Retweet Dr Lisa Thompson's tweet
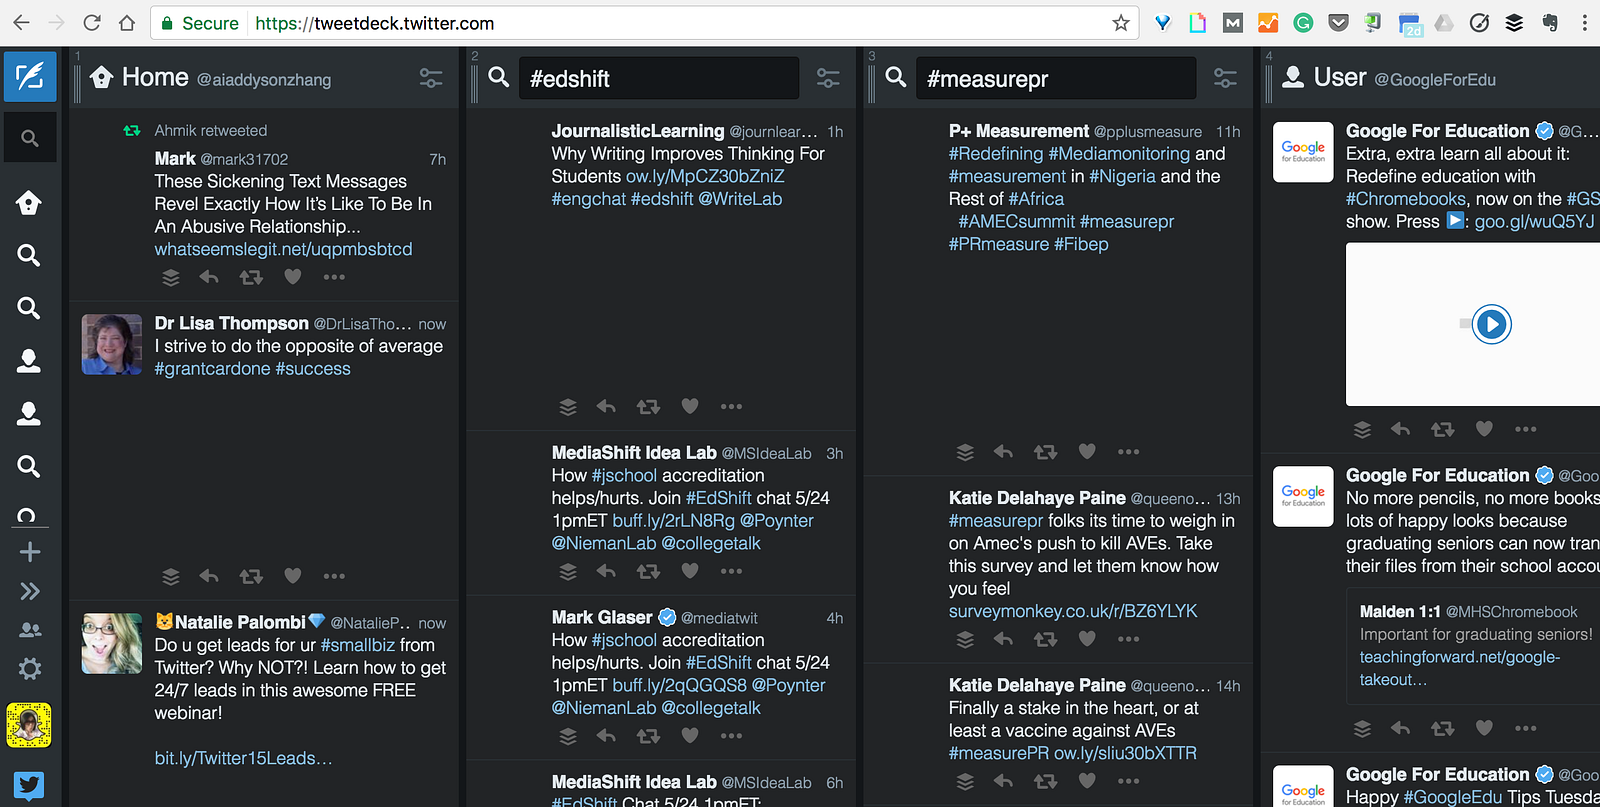1600x807 pixels. point(251,576)
